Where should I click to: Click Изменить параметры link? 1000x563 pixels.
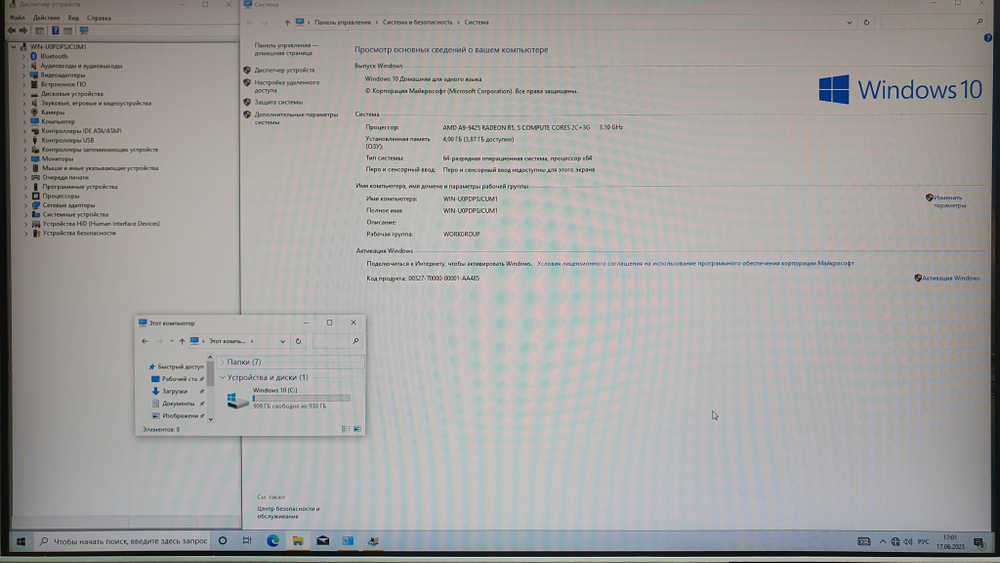950,201
